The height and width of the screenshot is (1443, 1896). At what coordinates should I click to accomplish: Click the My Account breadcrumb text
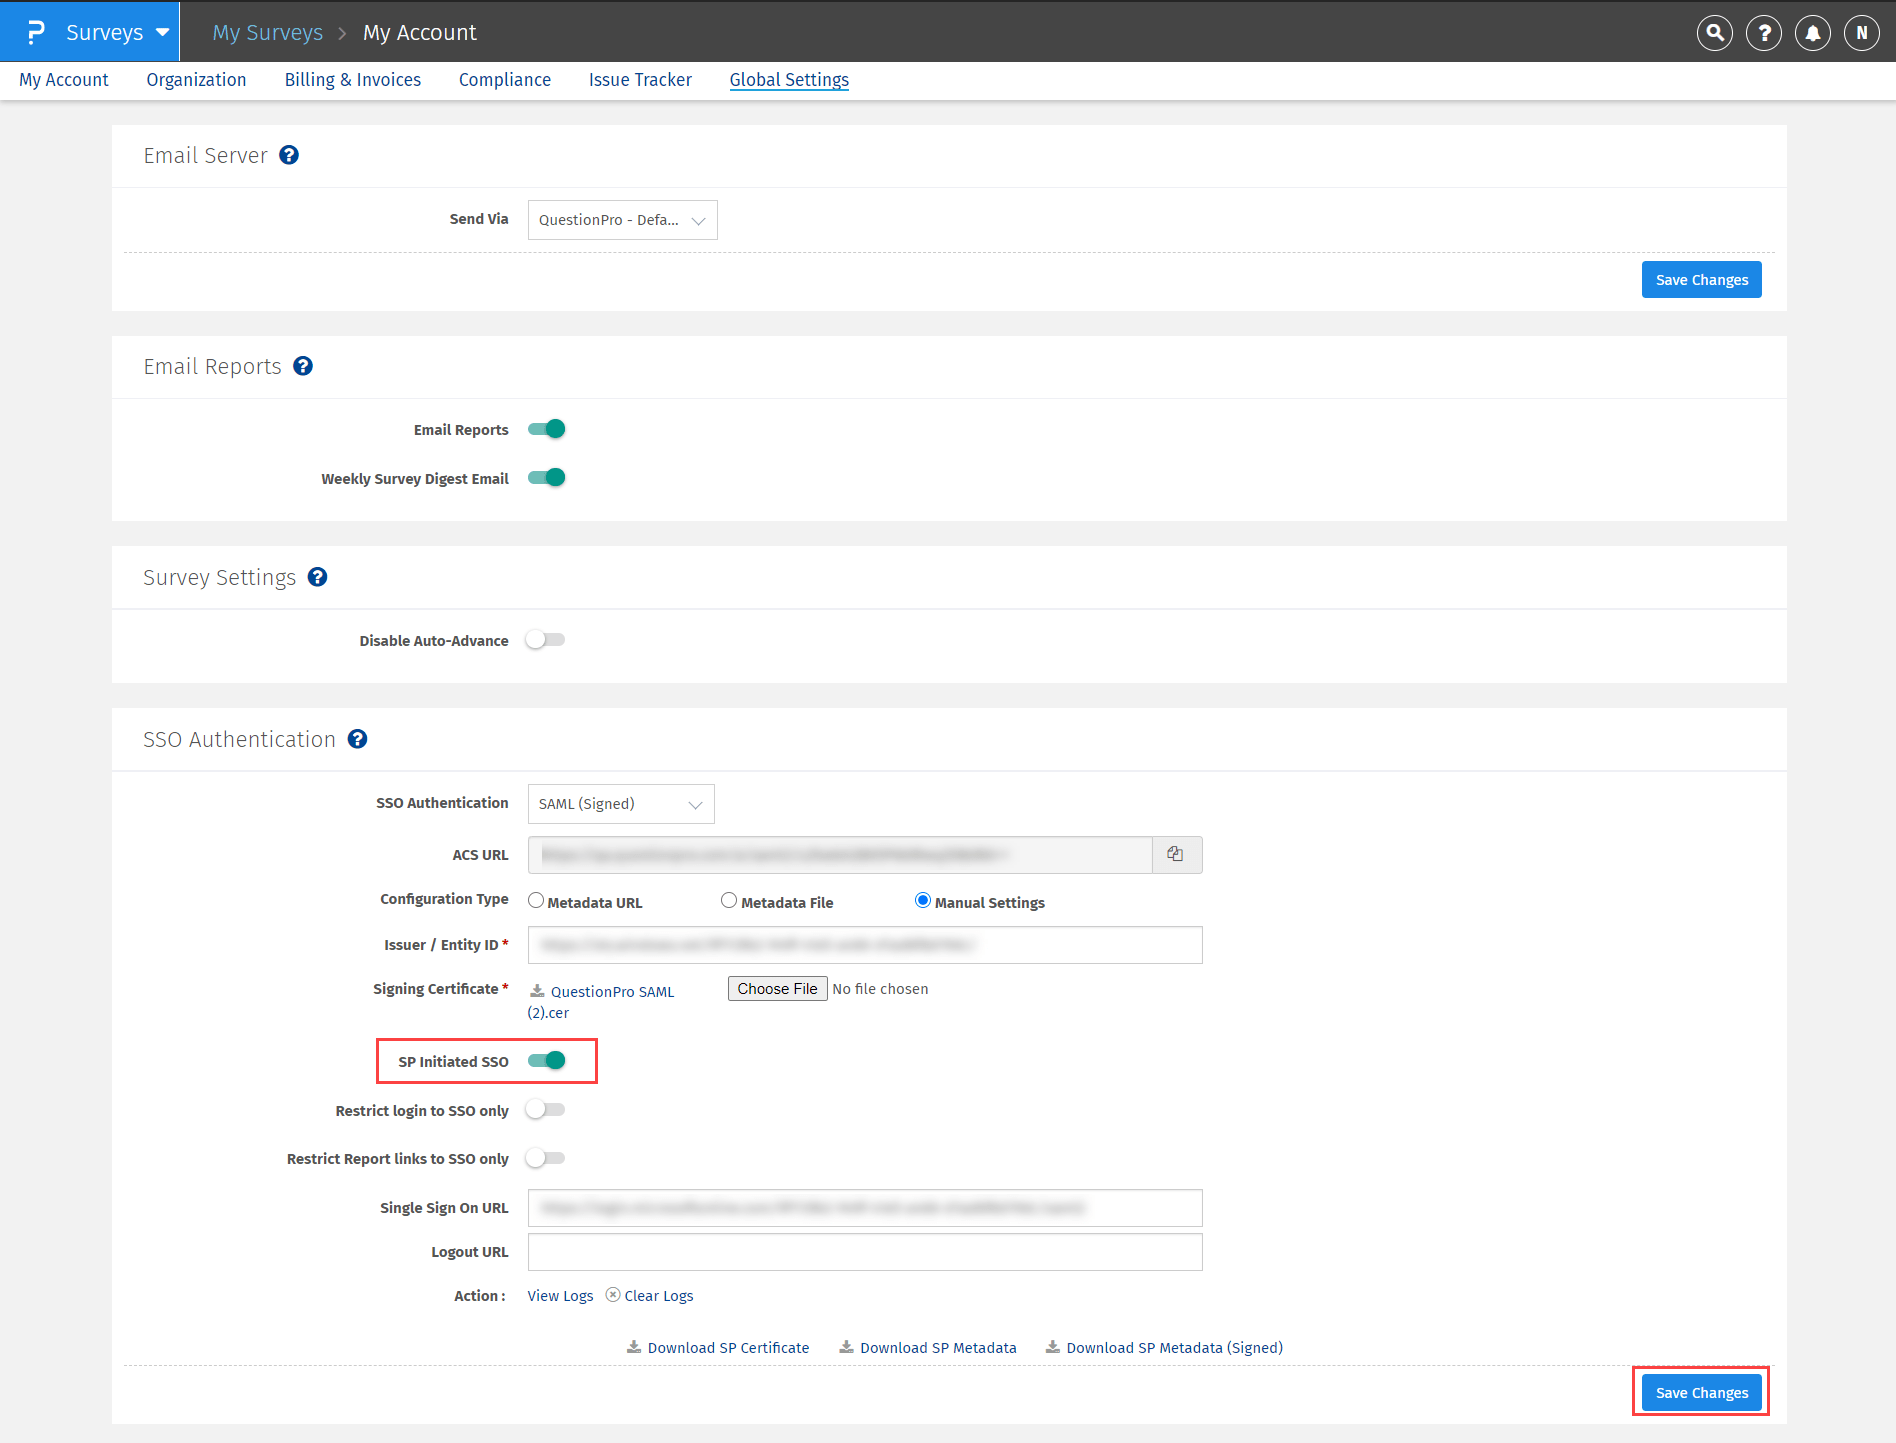click(x=420, y=33)
